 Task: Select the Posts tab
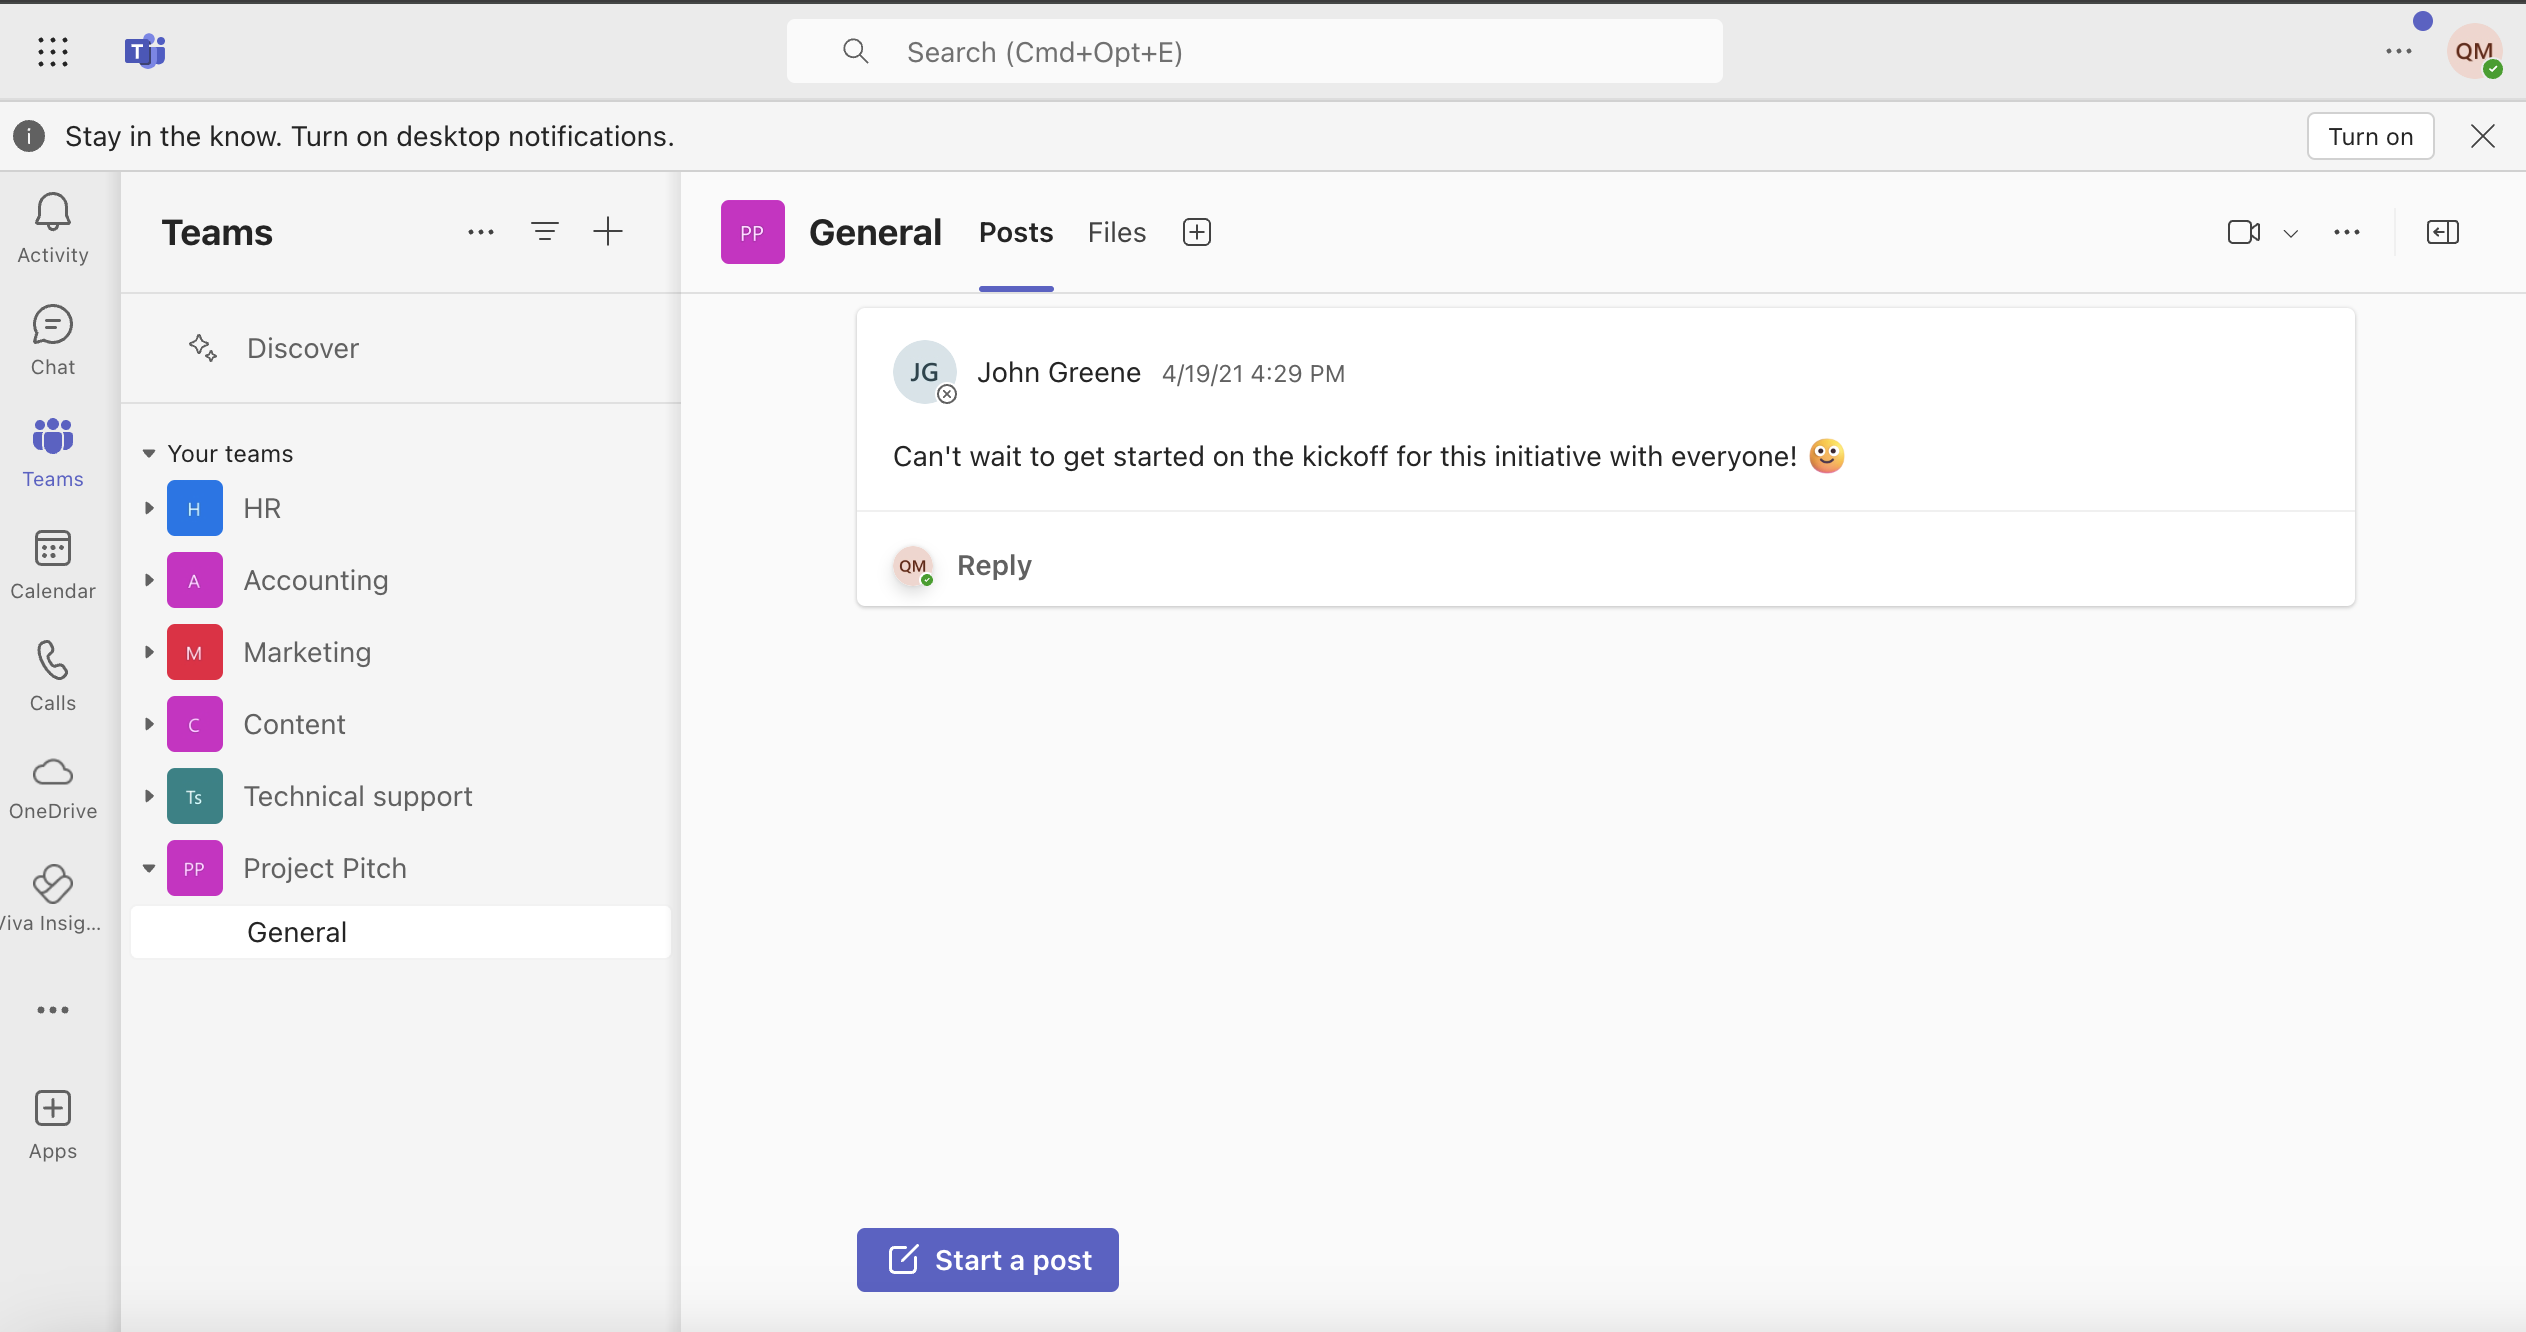[x=1016, y=232]
